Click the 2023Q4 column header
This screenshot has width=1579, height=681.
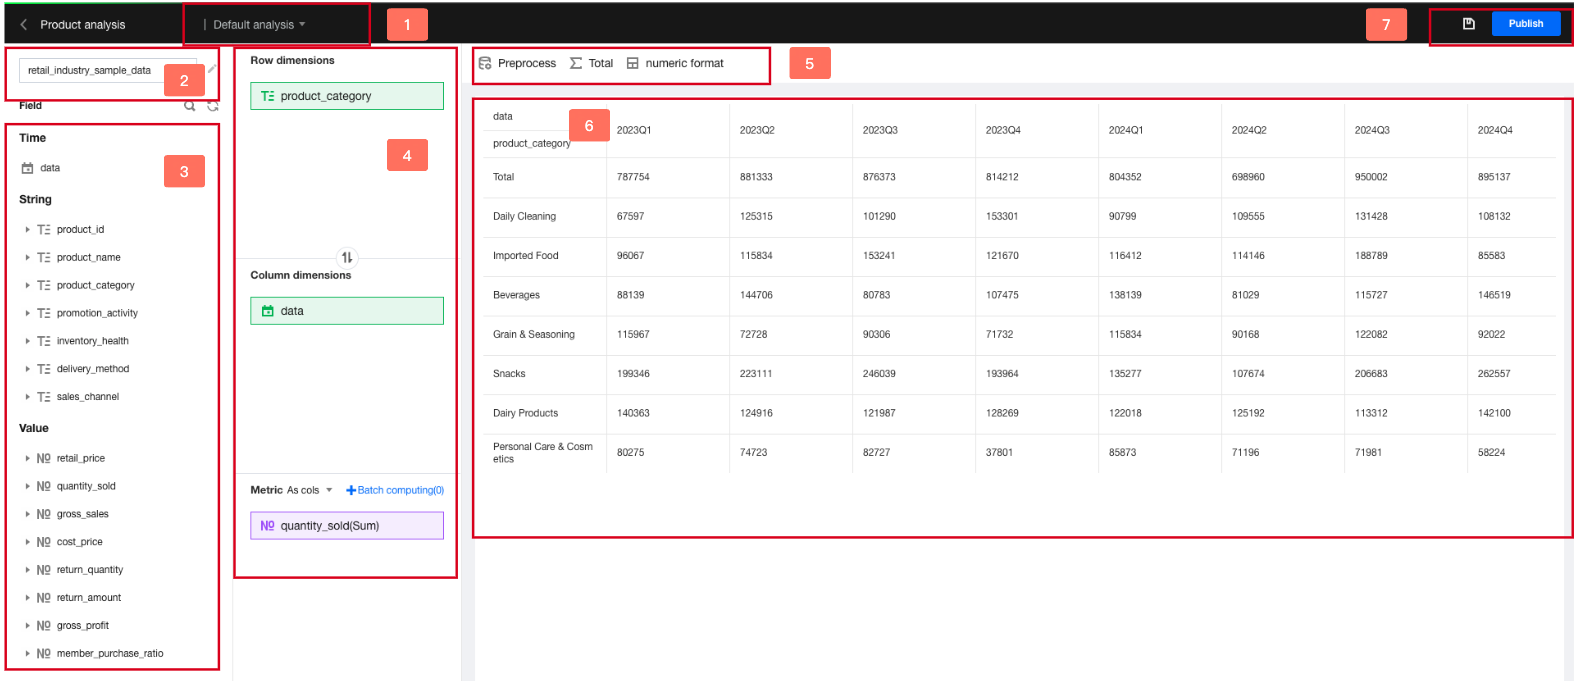[x=1003, y=130]
